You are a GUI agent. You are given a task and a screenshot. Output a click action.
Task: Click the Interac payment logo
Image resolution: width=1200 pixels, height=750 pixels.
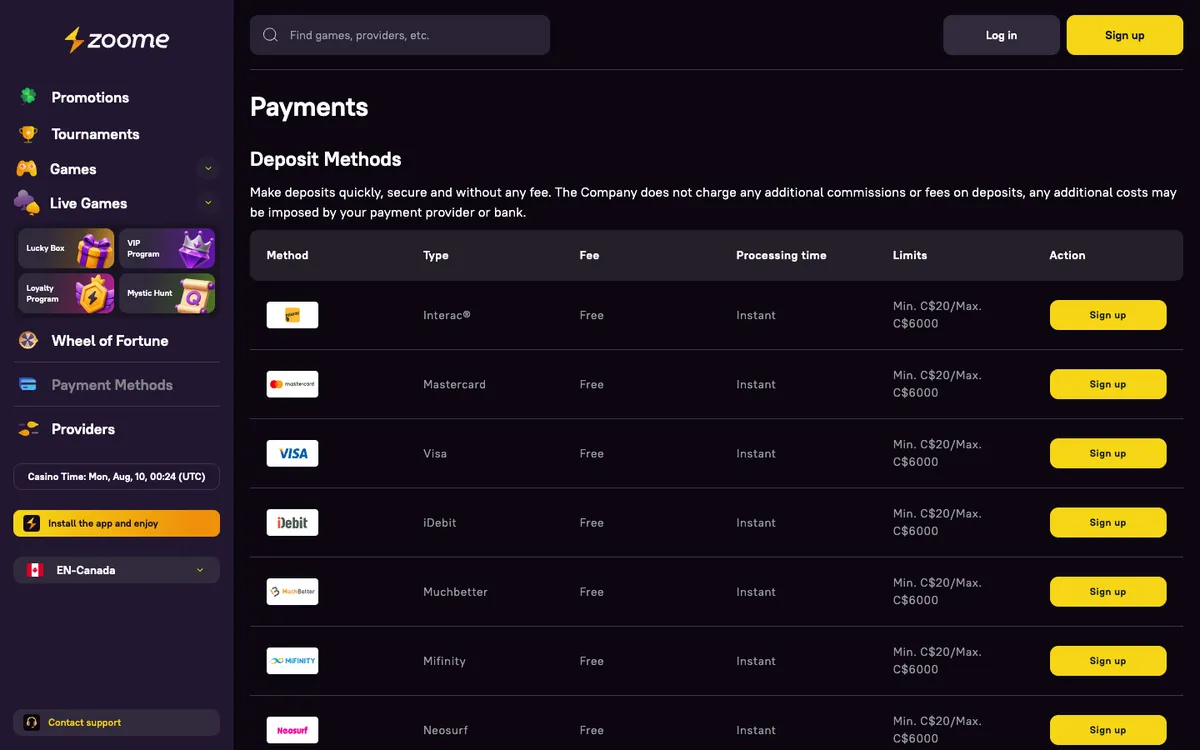[292, 315]
